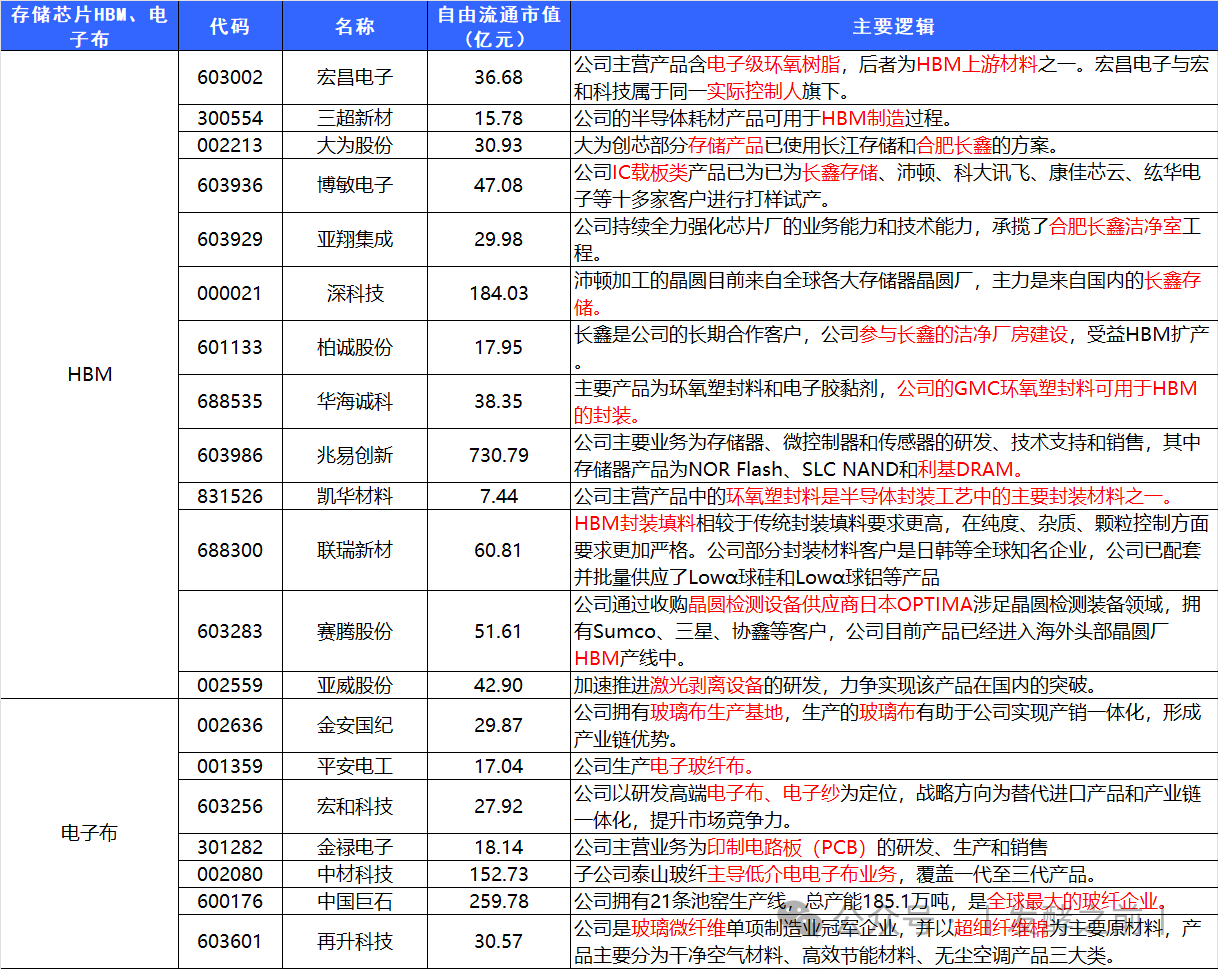The height and width of the screenshot is (969, 1218).
Task: Click the market value "15.78"
Action: [x=499, y=118]
